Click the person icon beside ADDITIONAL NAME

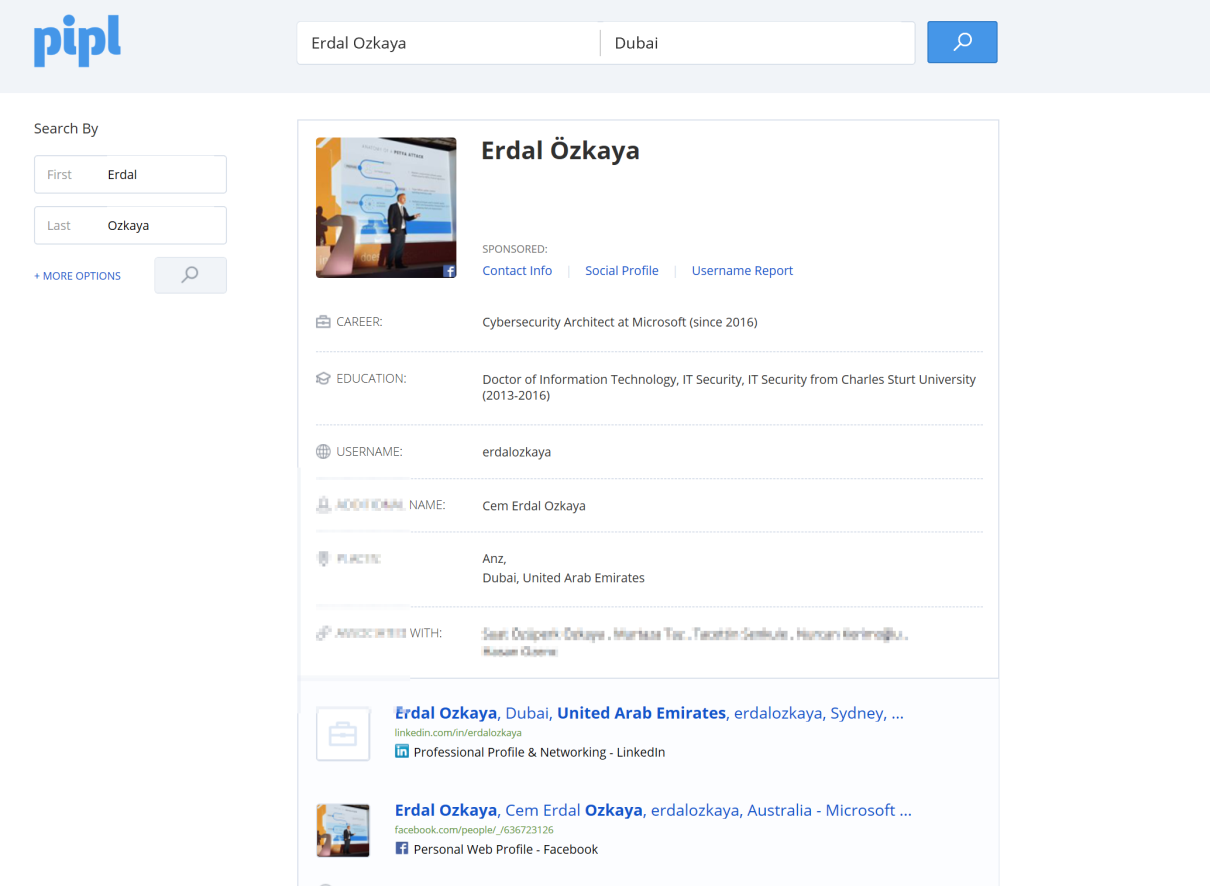[x=323, y=506]
